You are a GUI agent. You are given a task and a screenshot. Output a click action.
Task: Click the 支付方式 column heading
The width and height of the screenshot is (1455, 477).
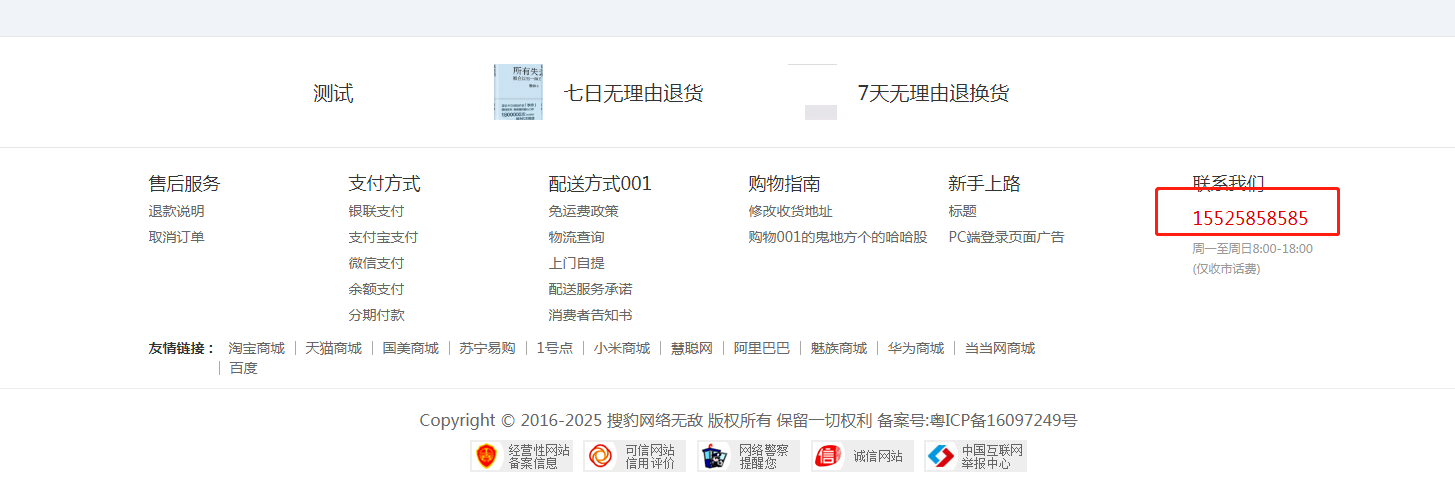385,184
